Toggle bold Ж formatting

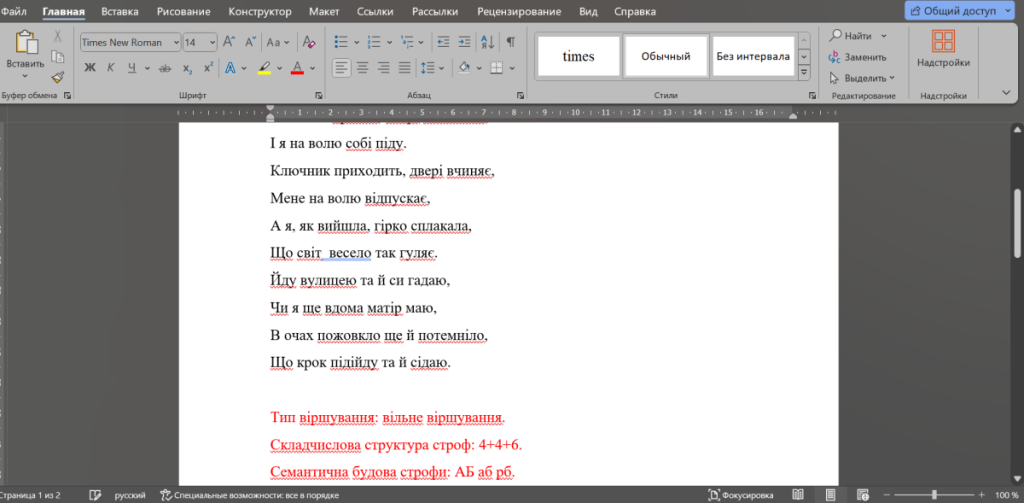tap(89, 68)
